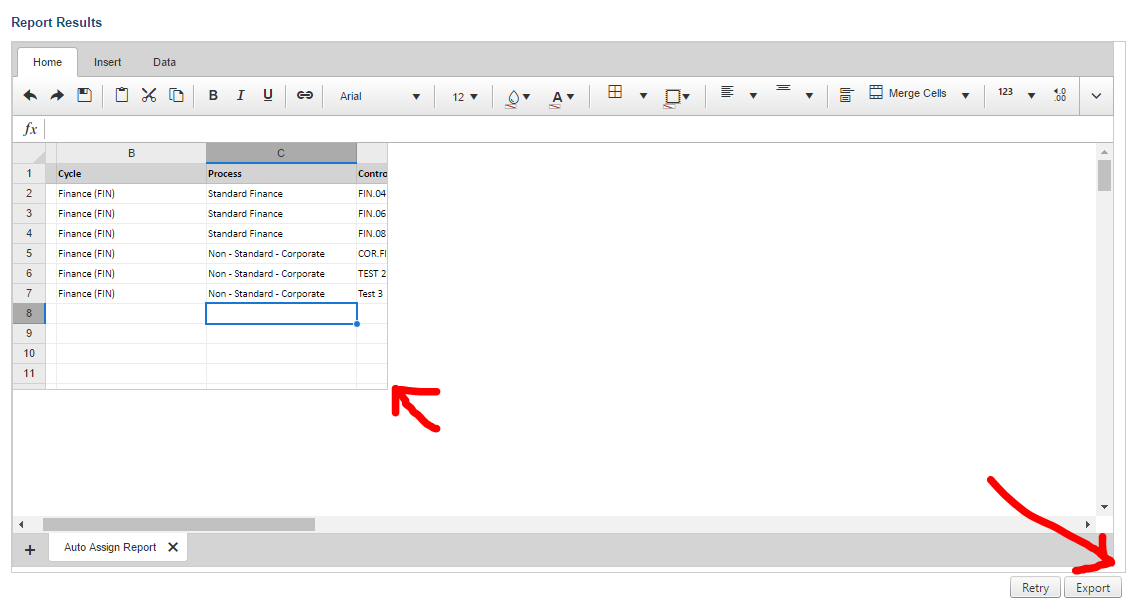Switch to the Home tab
Viewport: 1137px width, 616px height.
click(47, 62)
